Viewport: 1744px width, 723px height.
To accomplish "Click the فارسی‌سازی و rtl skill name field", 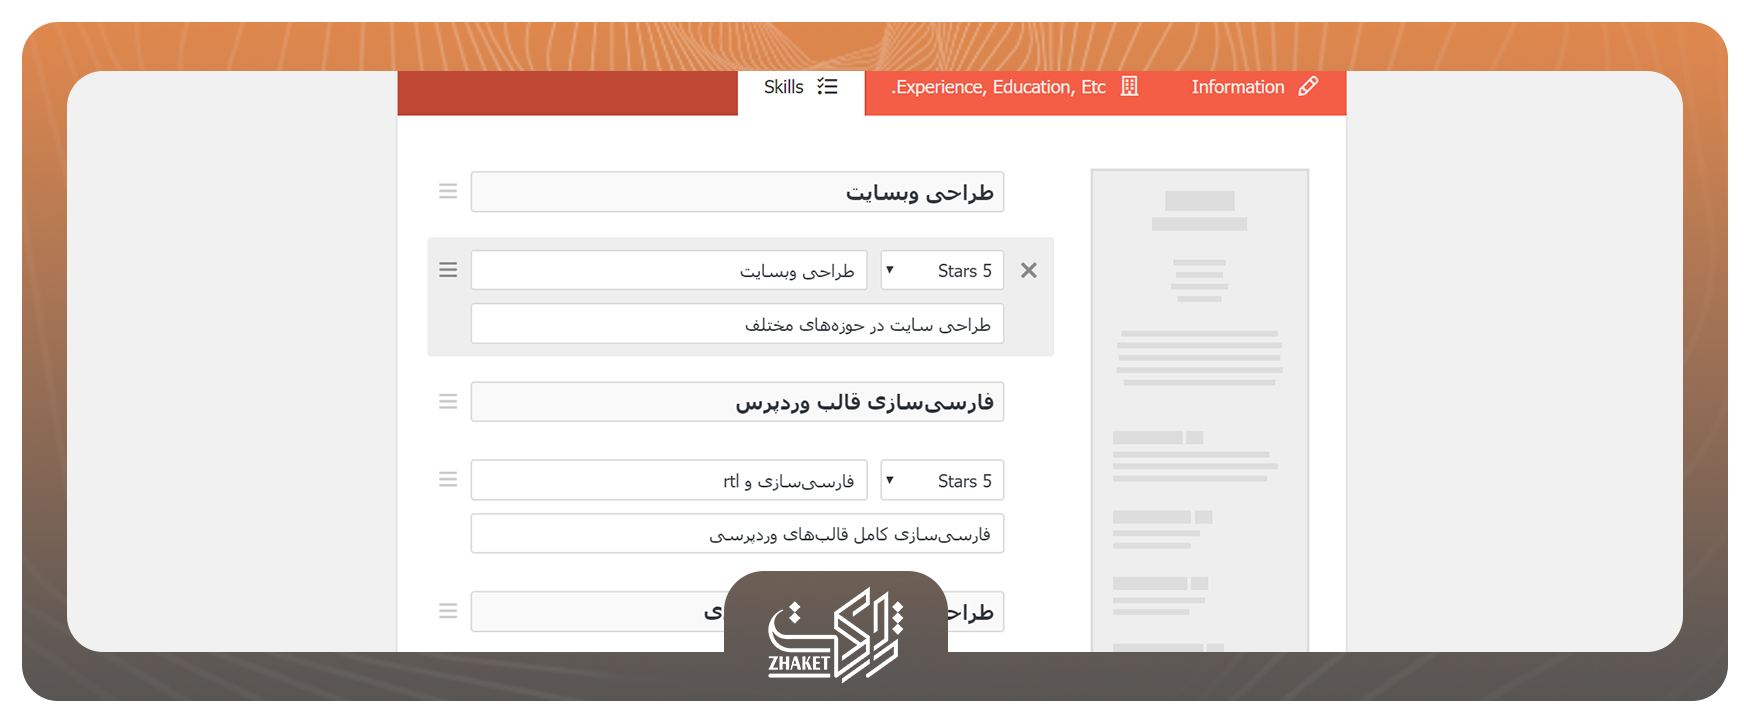I will pos(668,481).
